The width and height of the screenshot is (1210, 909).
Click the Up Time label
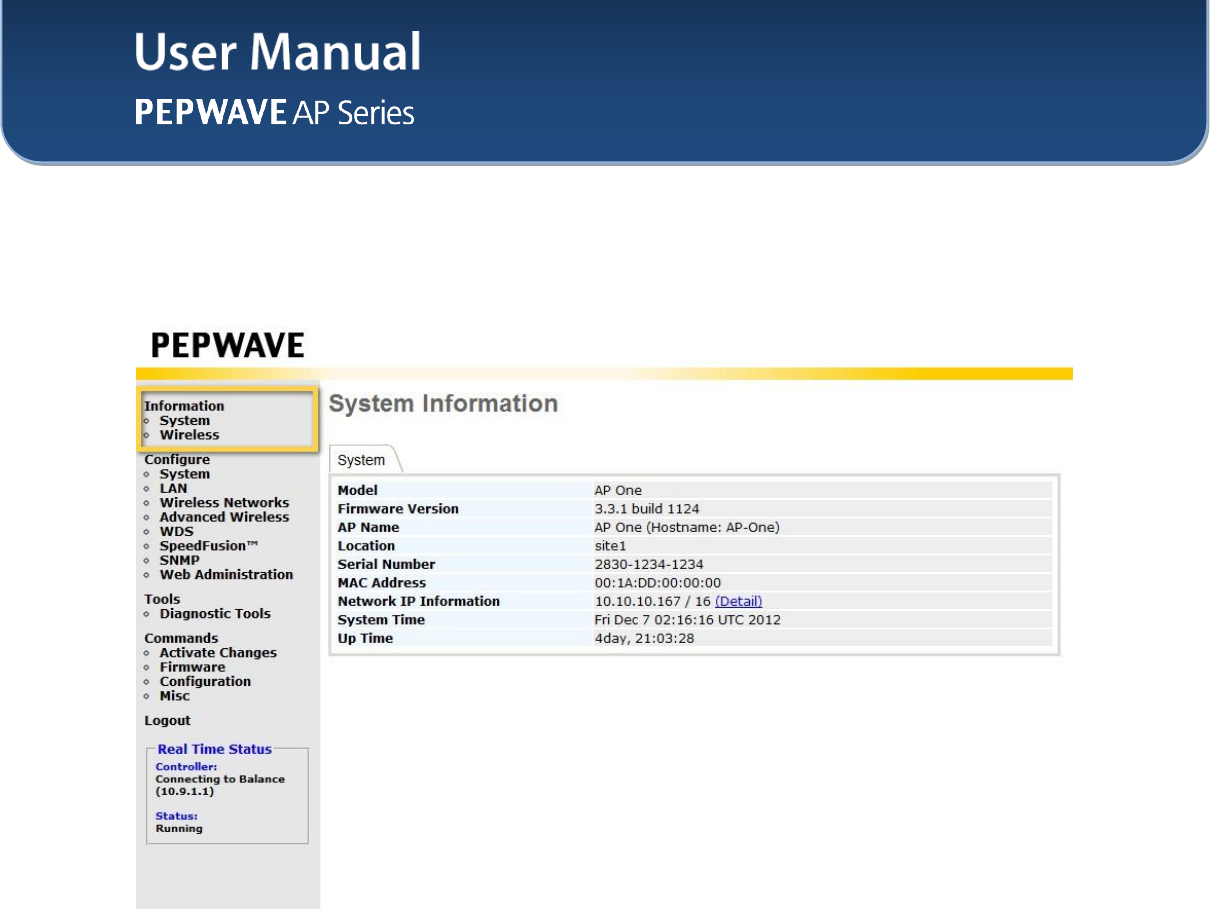tap(365, 638)
